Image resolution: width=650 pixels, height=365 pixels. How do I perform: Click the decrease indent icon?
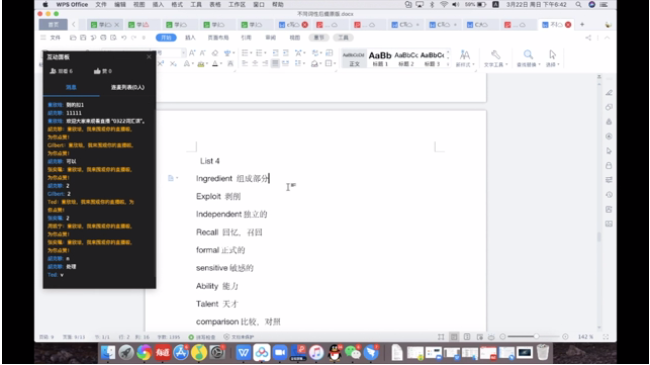point(275,53)
